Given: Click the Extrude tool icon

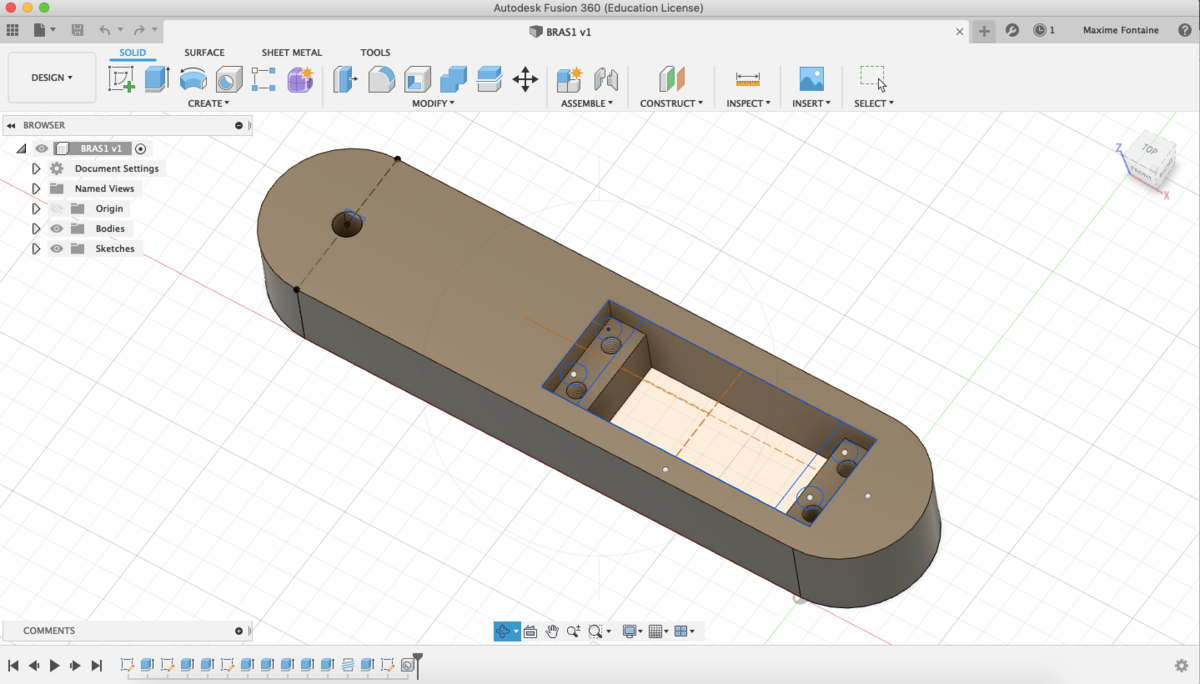Looking at the screenshot, I should (157, 79).
